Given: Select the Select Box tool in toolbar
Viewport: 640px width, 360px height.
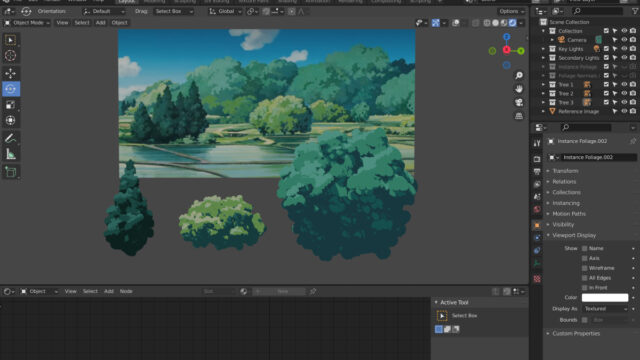Looking at the screenshot, I should (x=11, y=40).
